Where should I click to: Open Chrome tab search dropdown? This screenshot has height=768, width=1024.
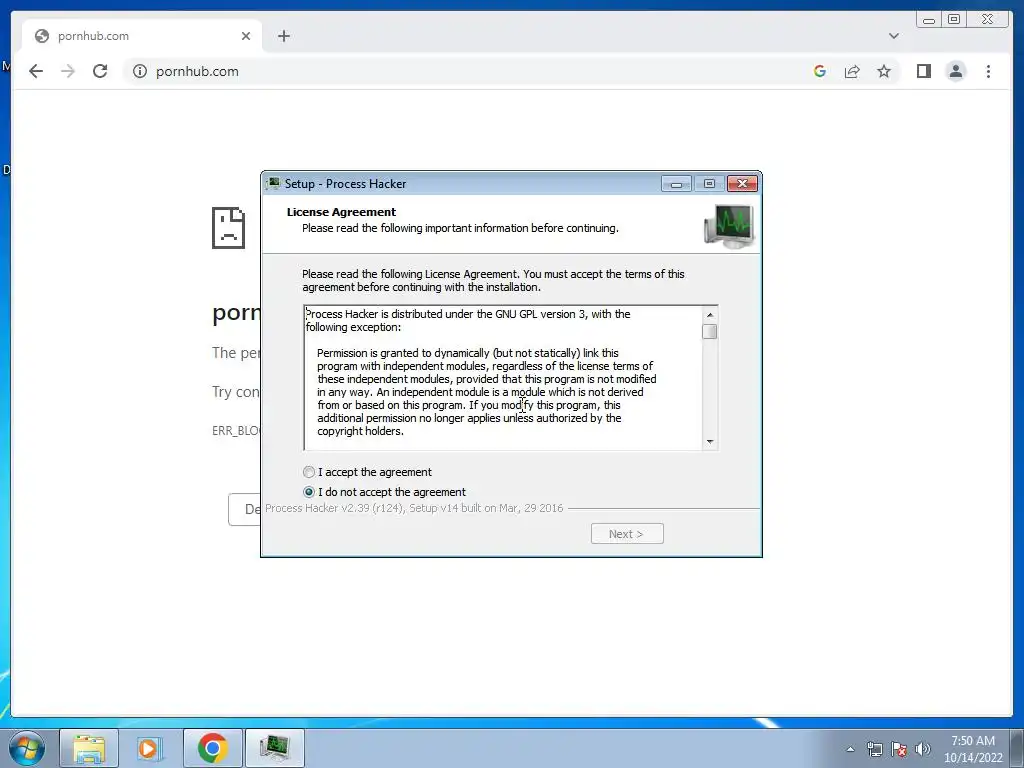pos(894,36)
